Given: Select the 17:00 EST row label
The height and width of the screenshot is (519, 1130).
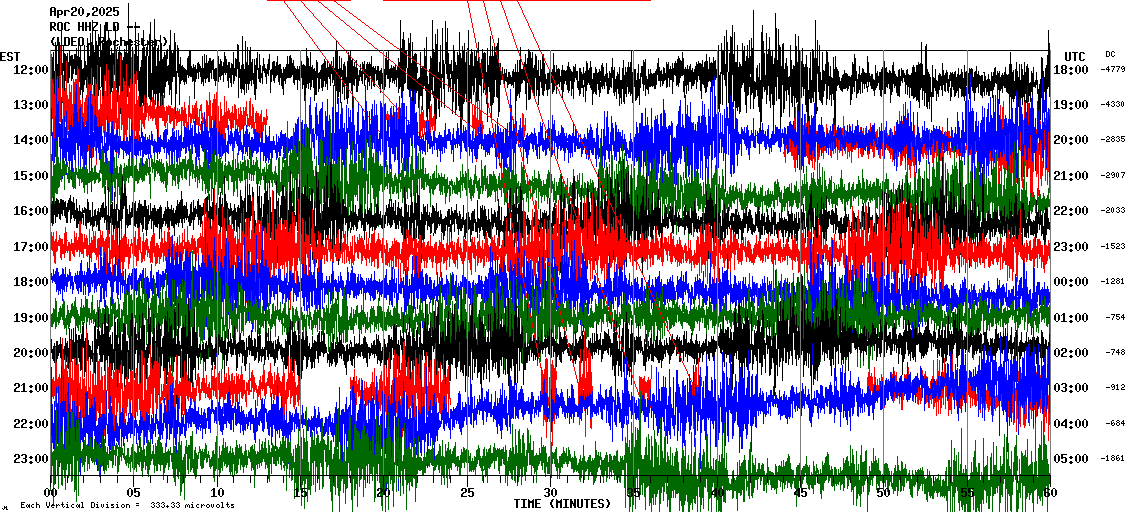Looking at the screenshot, I should point(31,247).
